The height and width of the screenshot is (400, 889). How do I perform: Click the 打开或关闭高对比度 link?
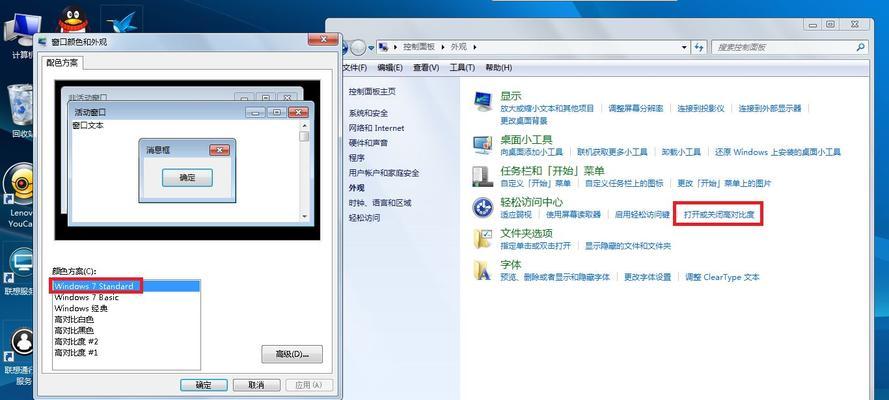pyautogui.click(x=718, y=215)
